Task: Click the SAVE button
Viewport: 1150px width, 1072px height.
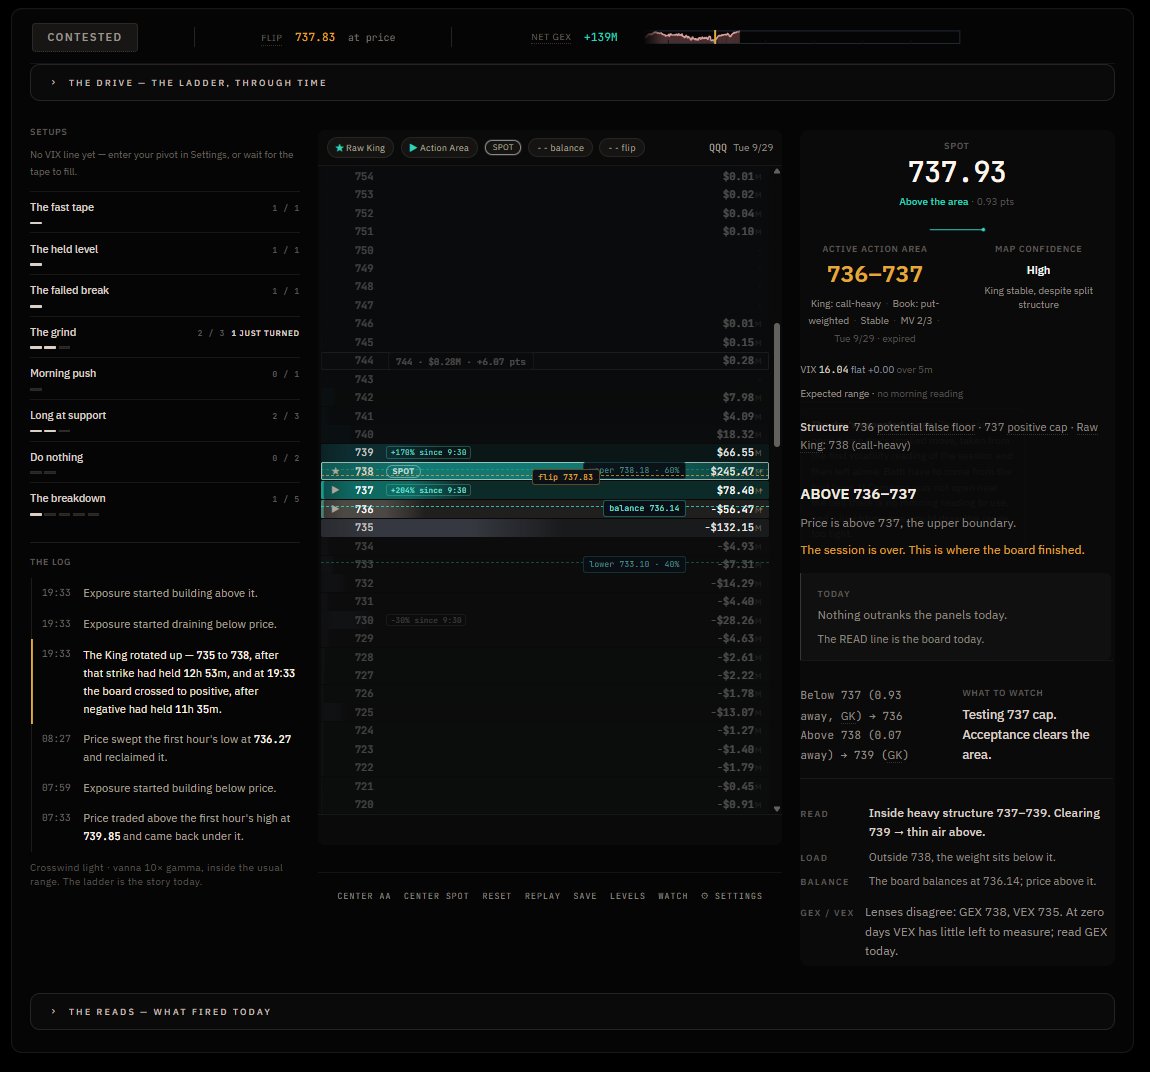Action: (585, 896)
